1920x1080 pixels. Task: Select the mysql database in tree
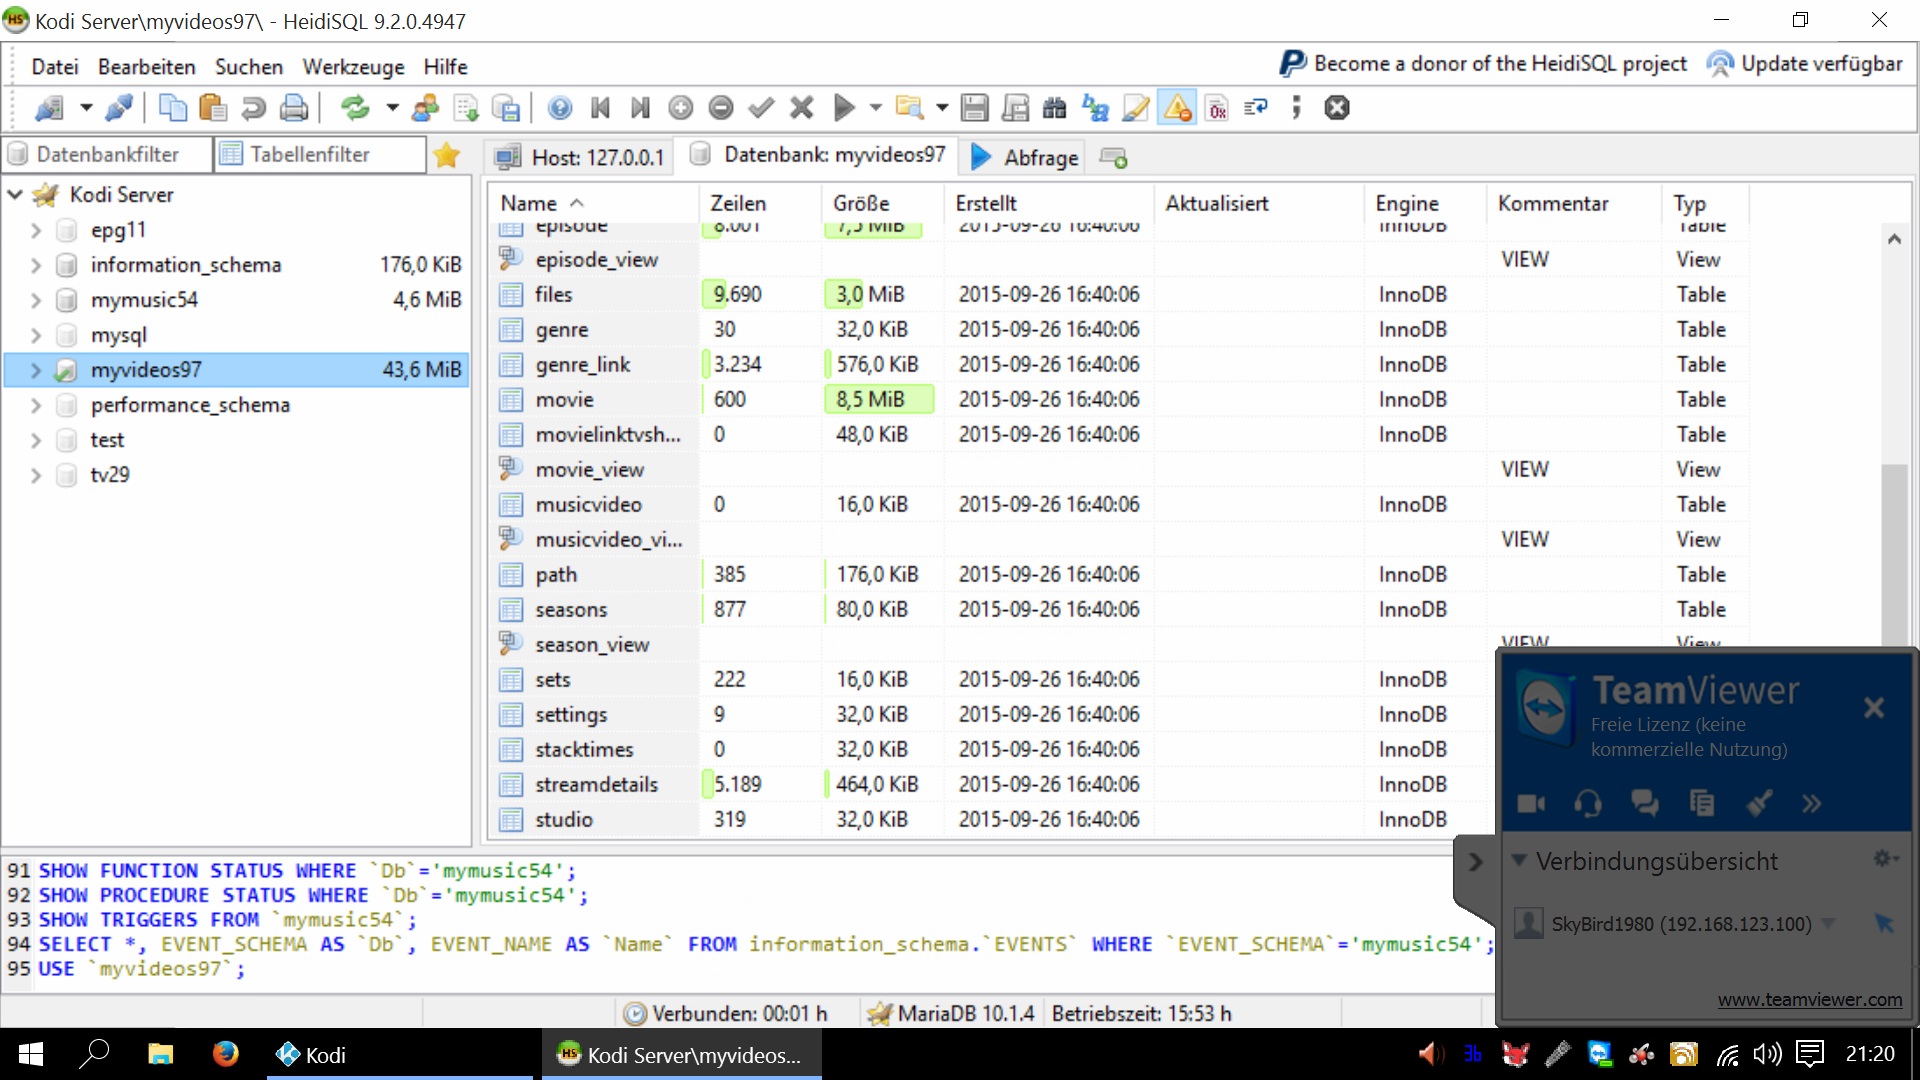pyautogui.click(x=118, y=335)
